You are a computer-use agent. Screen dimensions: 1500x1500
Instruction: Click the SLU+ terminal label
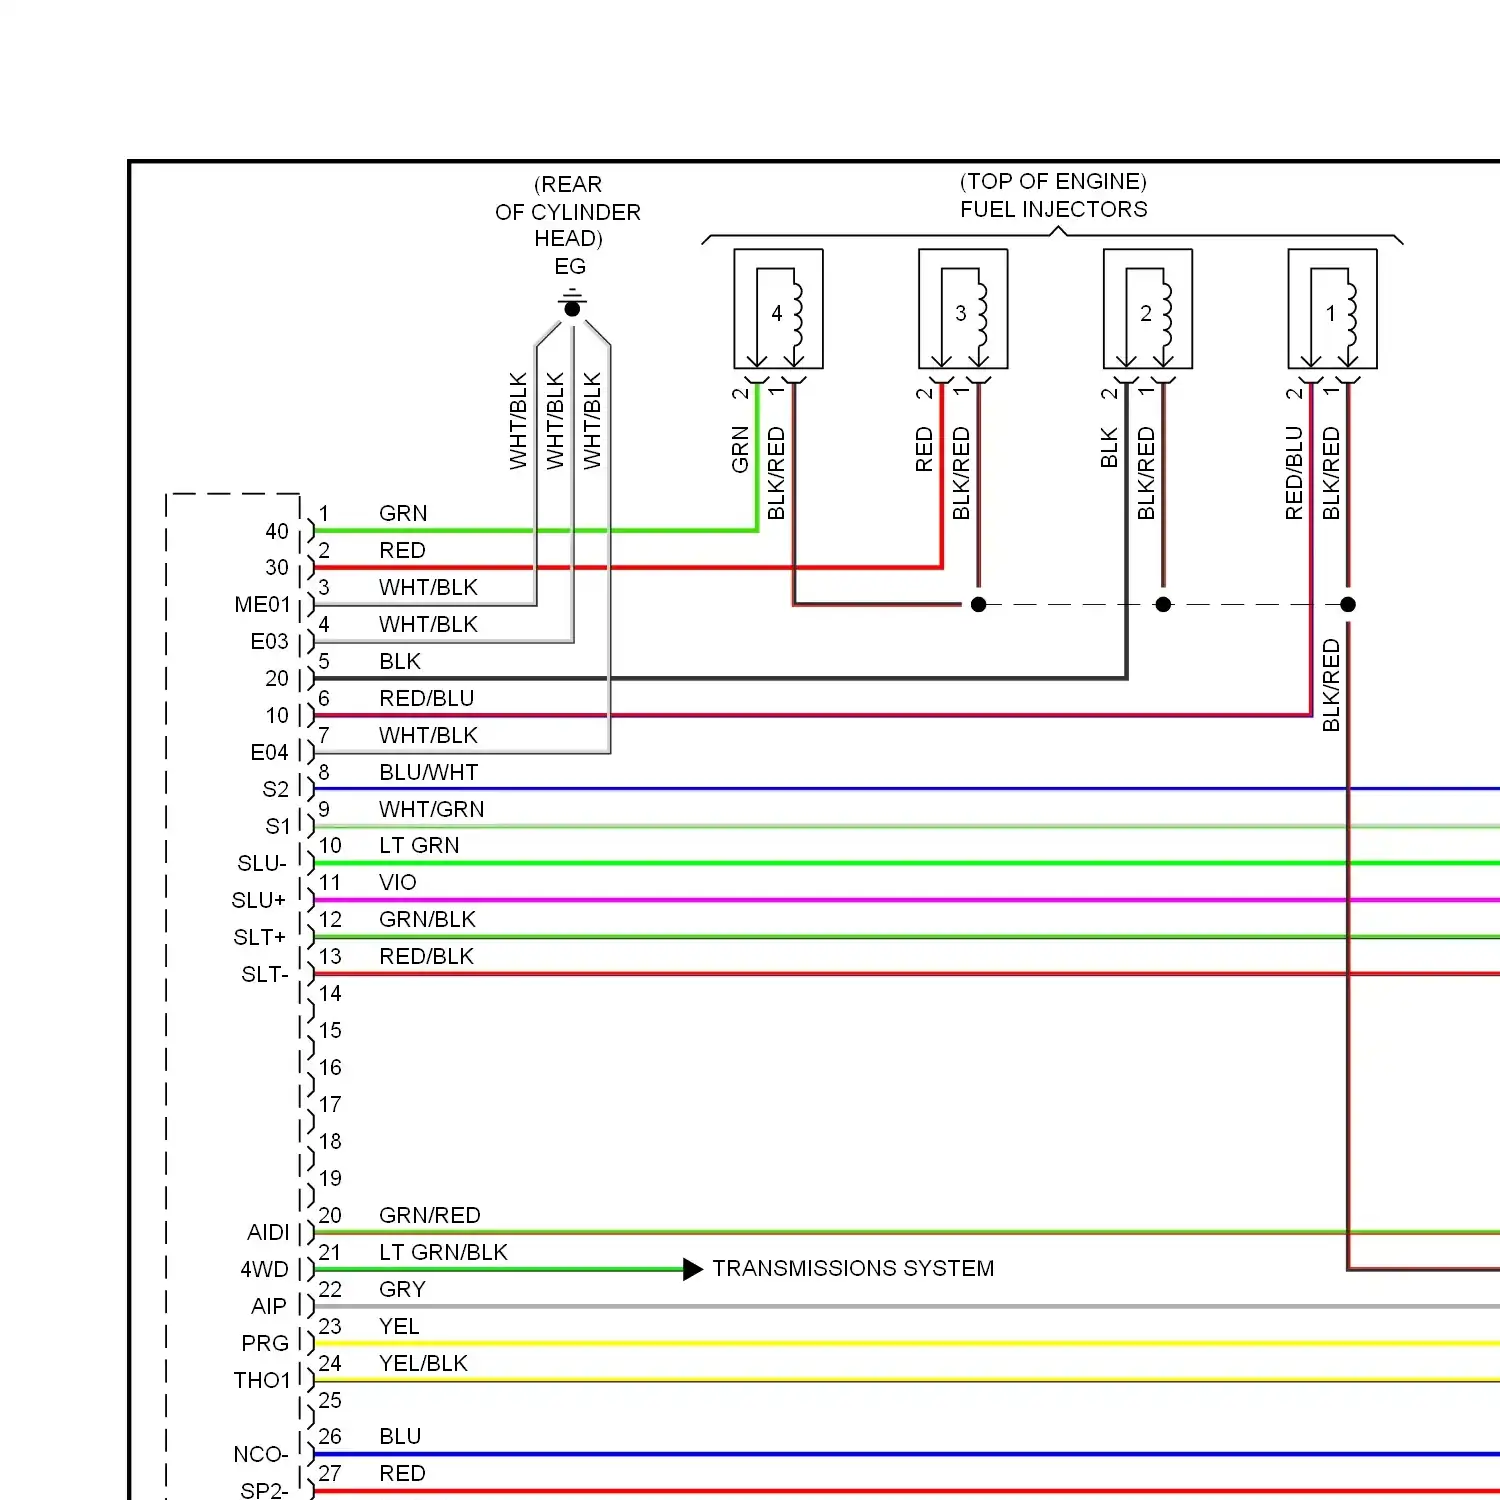click(259, 900)
